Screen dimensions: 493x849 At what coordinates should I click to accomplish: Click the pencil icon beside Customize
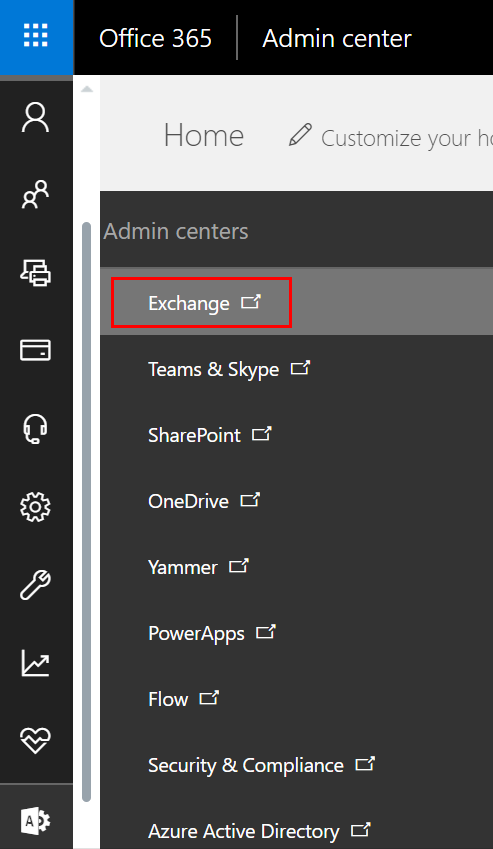[x=300, y=135]
